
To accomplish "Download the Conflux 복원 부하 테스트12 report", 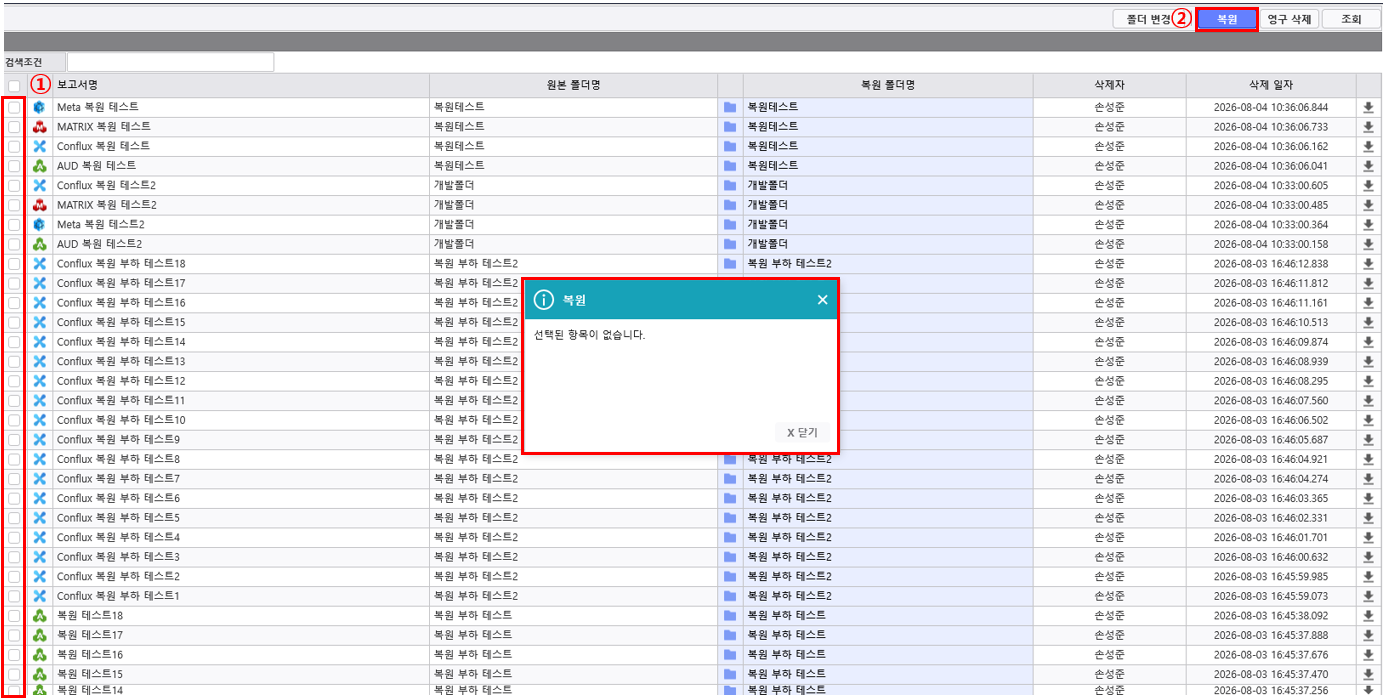I will tap(1368, 381).
